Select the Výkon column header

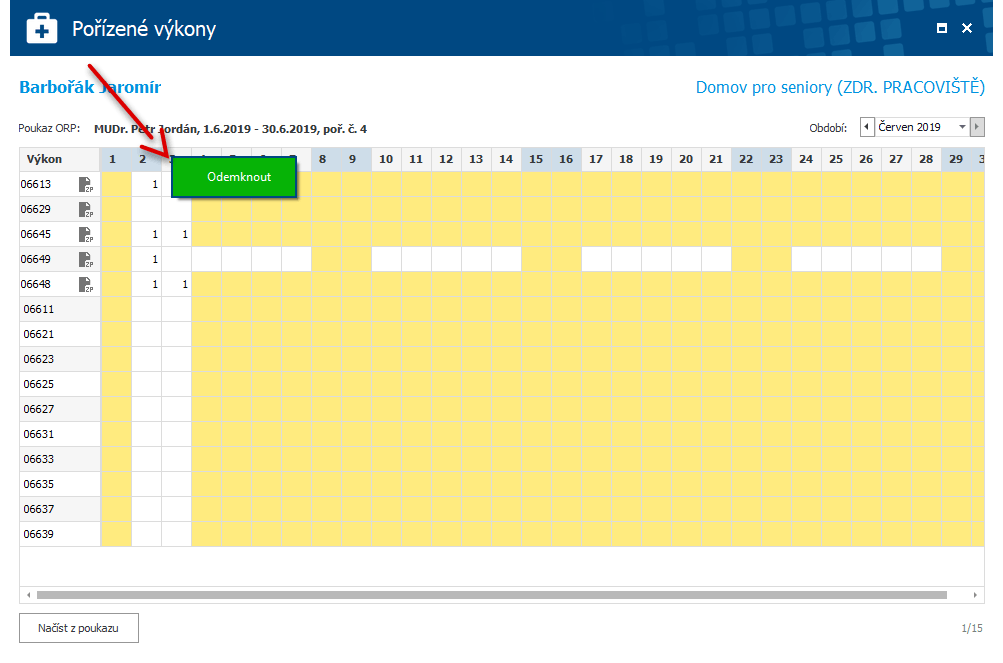click(x=60, y=159)
